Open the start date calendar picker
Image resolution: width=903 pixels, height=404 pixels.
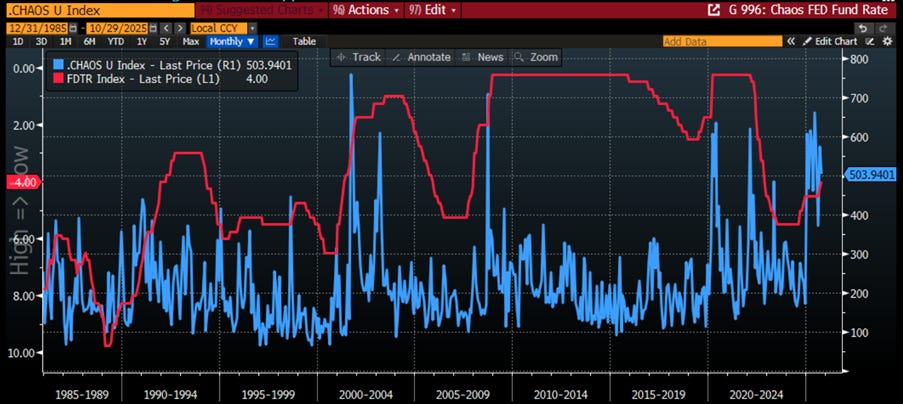(73, 28)
